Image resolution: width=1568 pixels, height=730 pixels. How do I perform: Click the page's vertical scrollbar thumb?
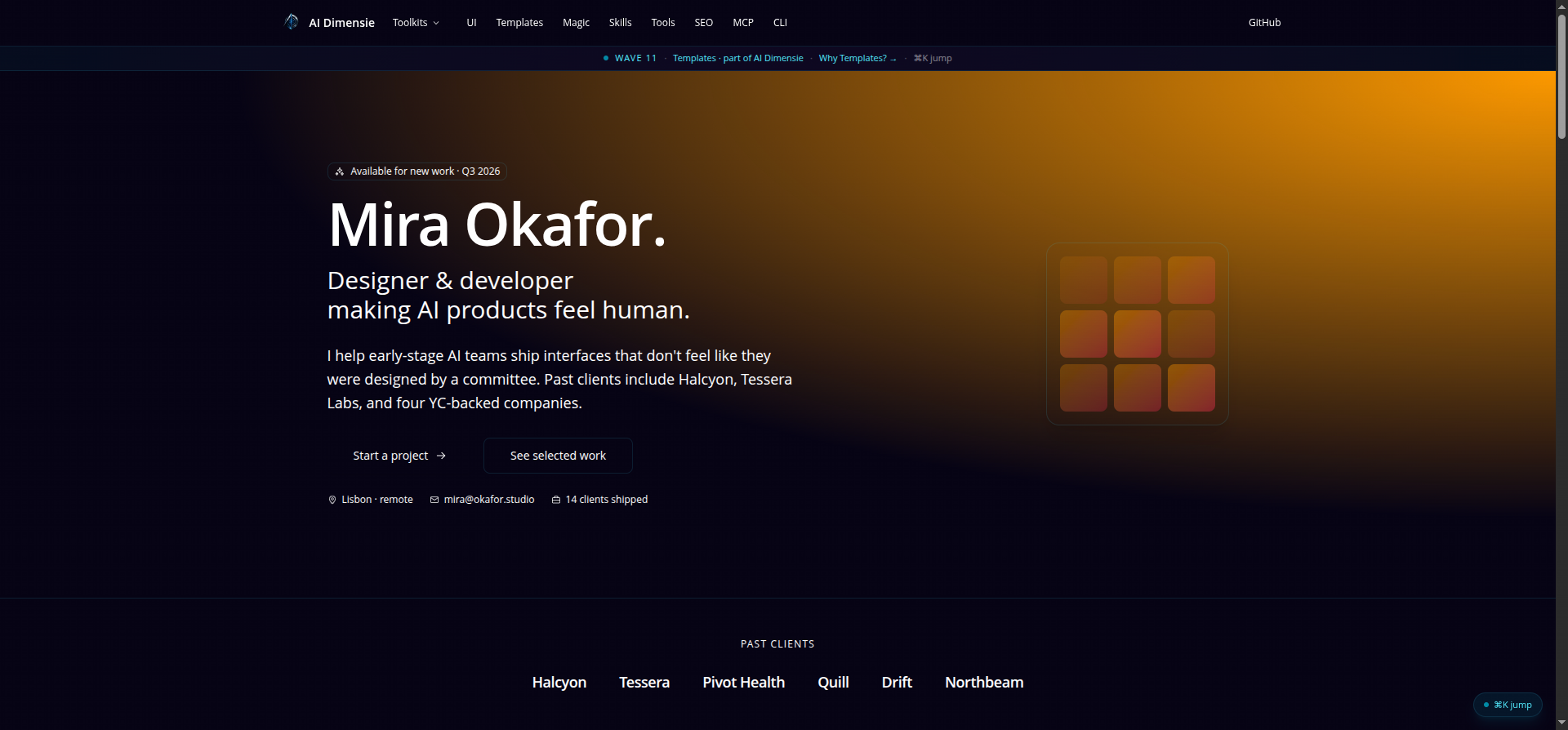coord(1562,76)
